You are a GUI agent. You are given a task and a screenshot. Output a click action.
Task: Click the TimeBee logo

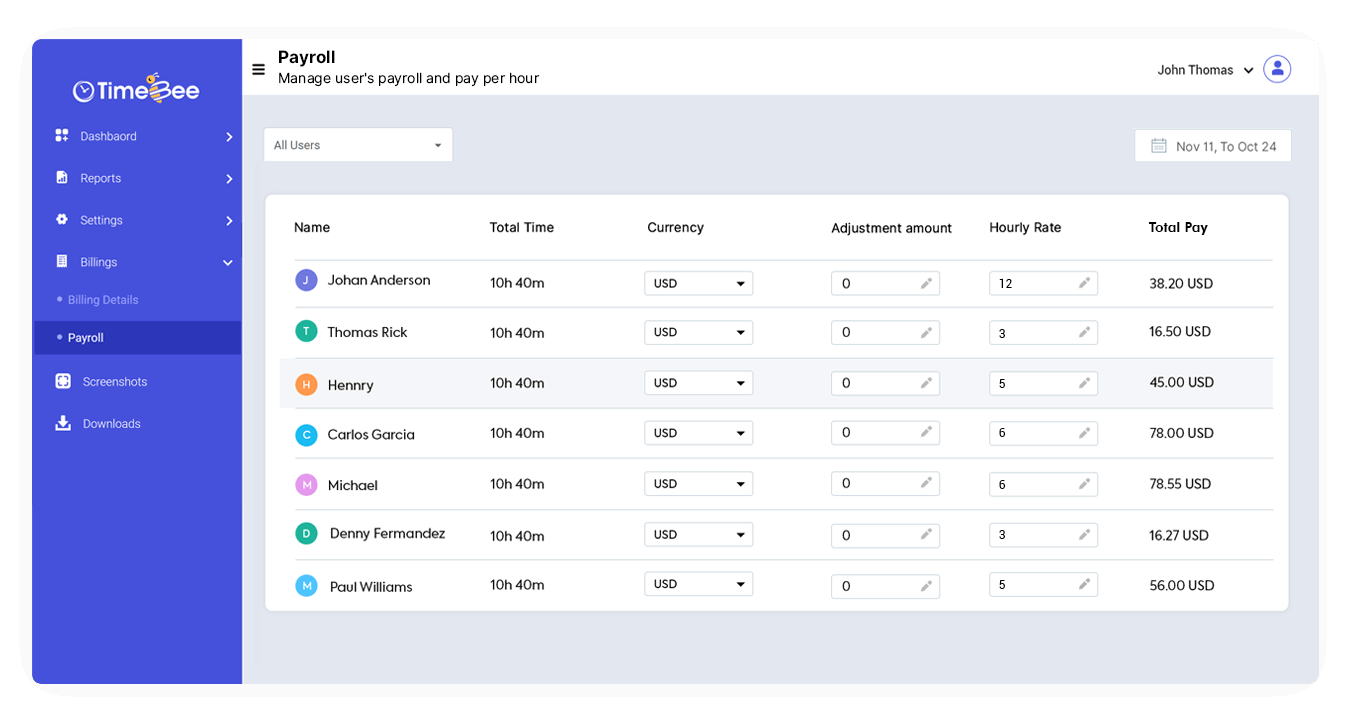click(x=136, y=89)
